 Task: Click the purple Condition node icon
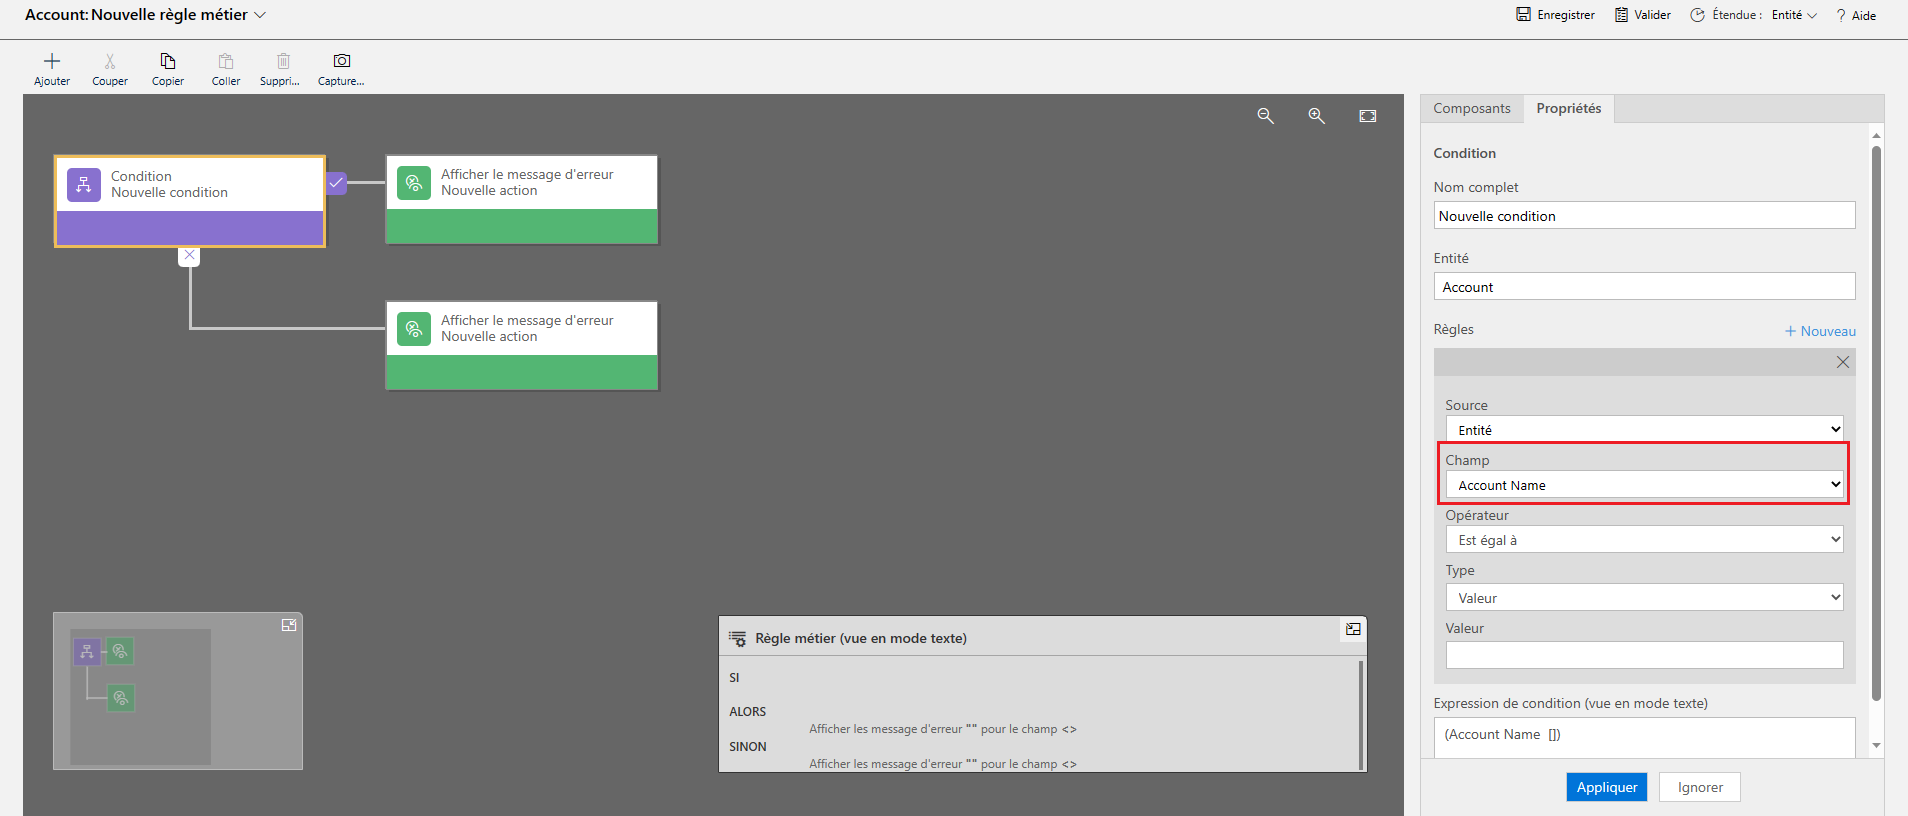[84, 185]
